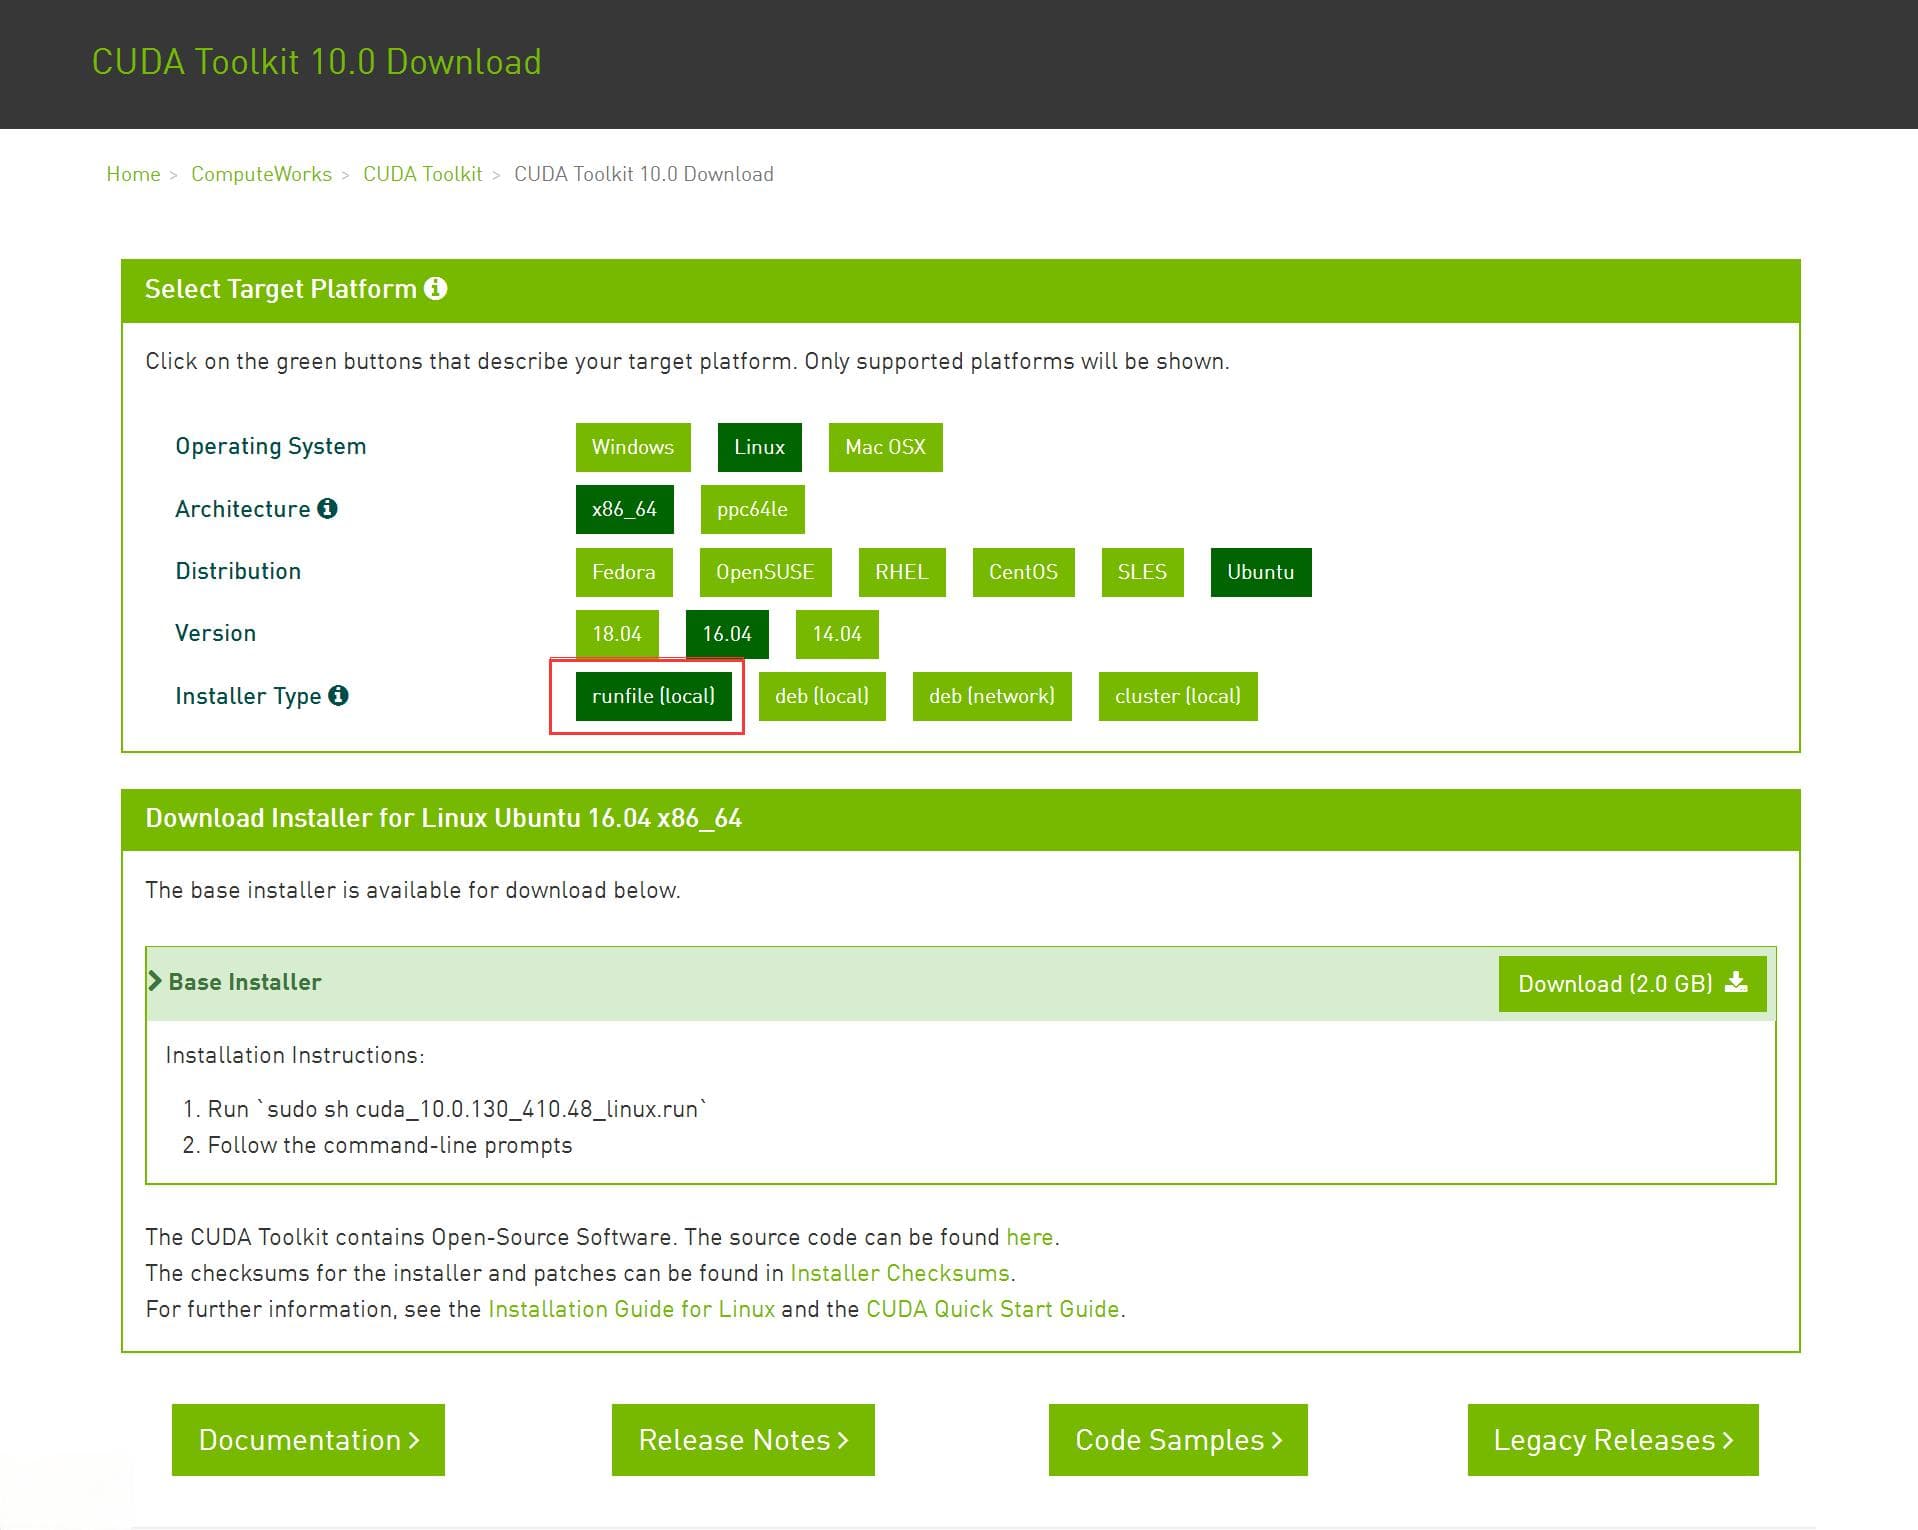
Task: Open the CUDA Quick Start Guide link
Action: [992, 1309]
